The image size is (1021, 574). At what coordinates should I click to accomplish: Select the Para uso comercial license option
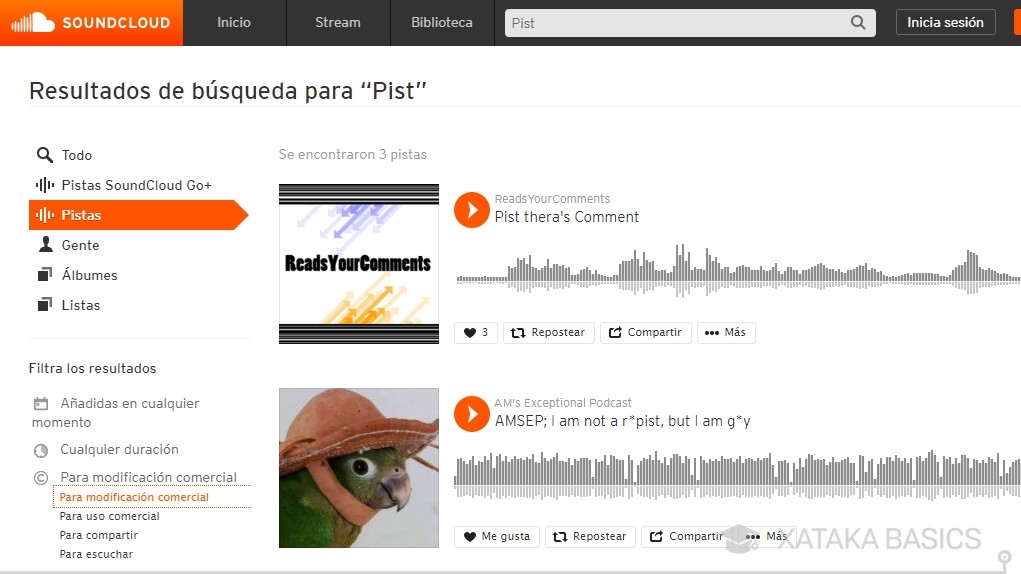point(109,516)
